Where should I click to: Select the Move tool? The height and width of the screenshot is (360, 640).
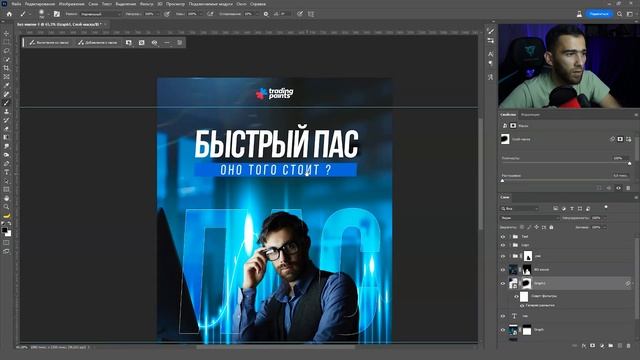click(6, 33)
